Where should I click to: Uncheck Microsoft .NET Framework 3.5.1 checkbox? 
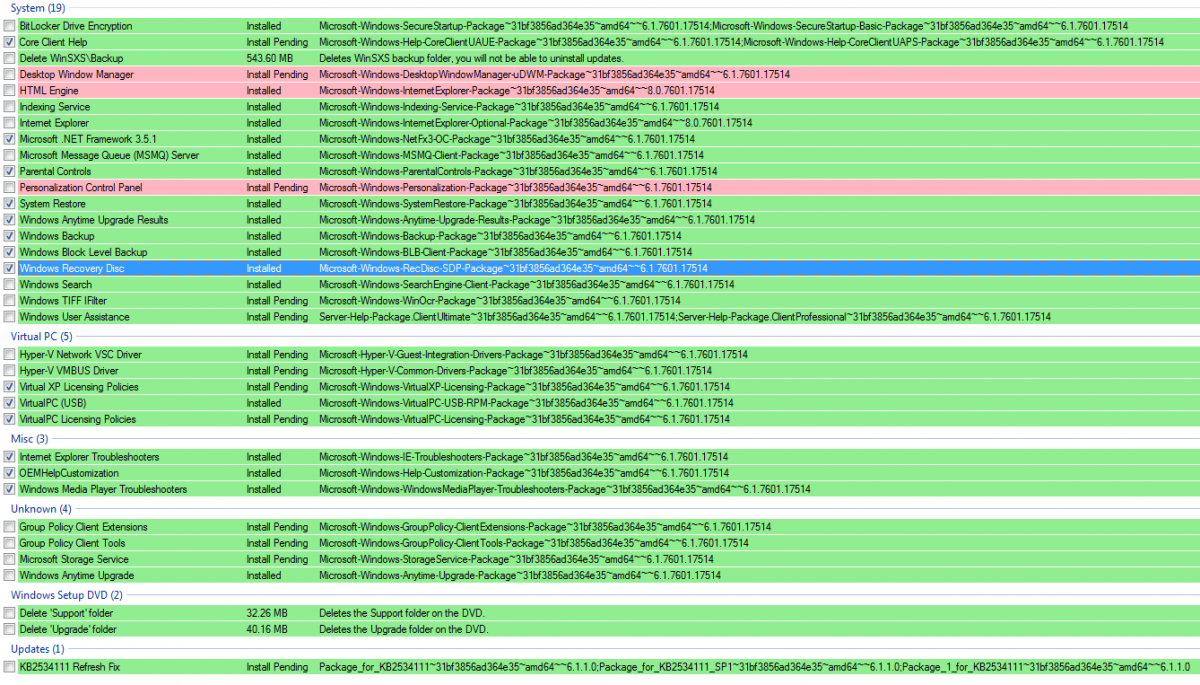tap(10, 139)
